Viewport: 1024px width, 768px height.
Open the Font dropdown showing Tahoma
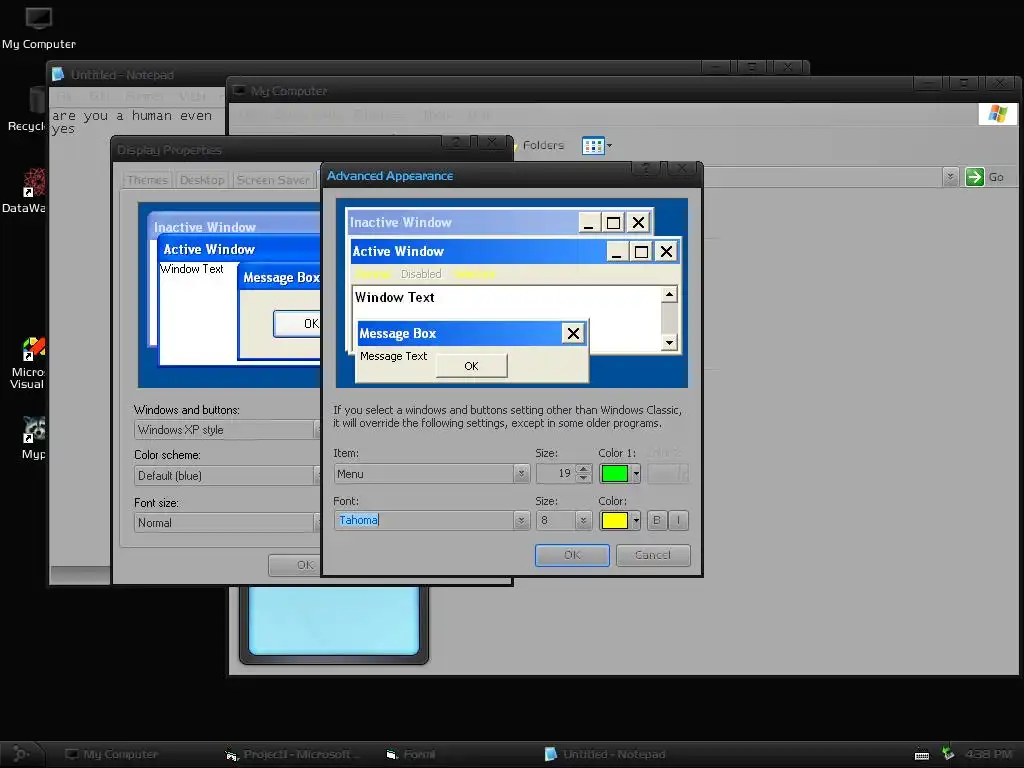pyautogui.click(x=521, y=520)
